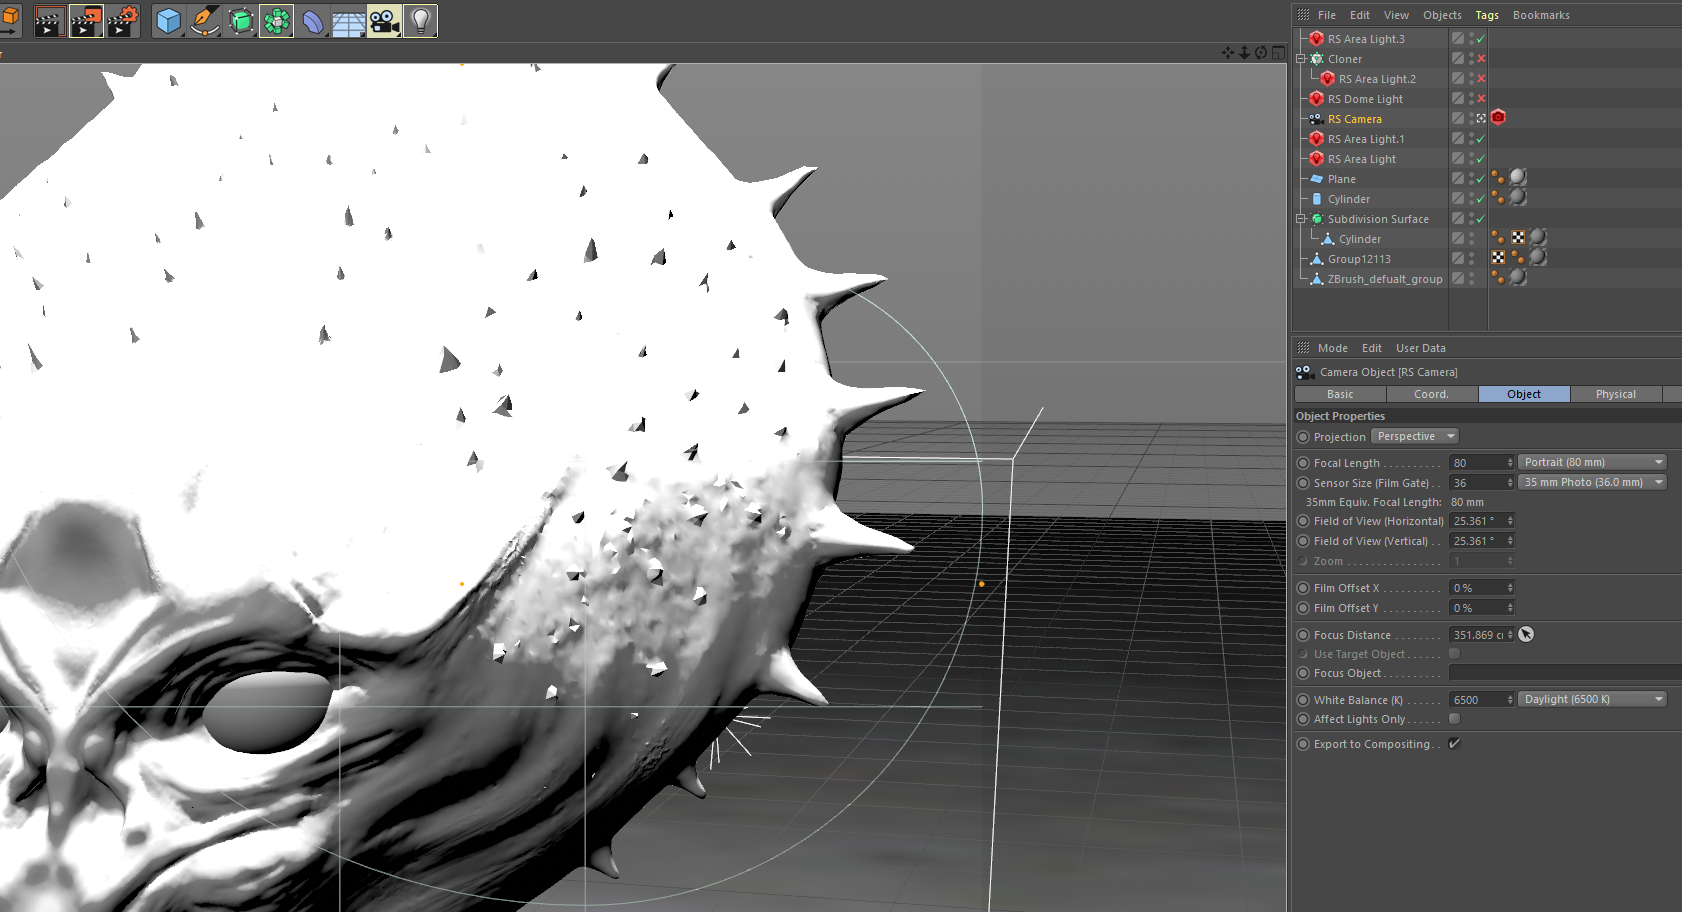Open the Tags menu
1682x912 pixels.
point(1487,15)
